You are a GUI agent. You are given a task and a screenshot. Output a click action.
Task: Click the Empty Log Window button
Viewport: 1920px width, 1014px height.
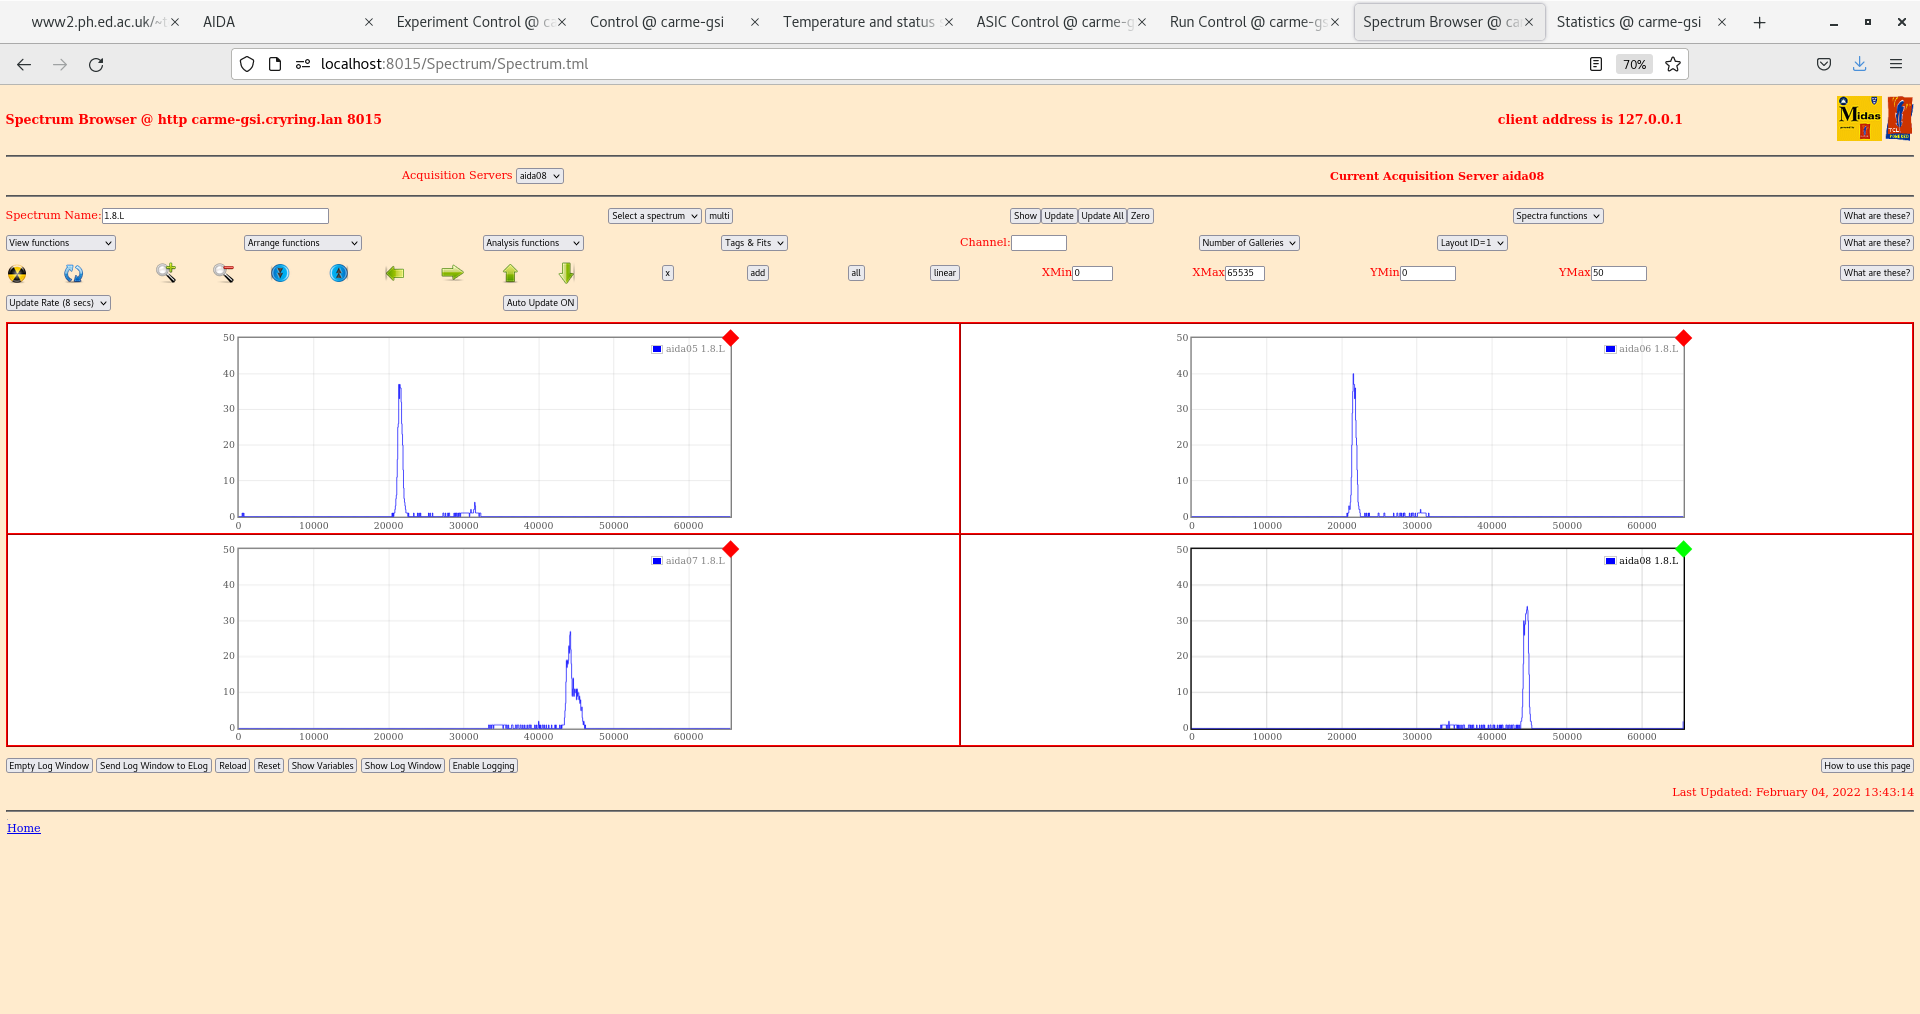[x=49, y=766]
